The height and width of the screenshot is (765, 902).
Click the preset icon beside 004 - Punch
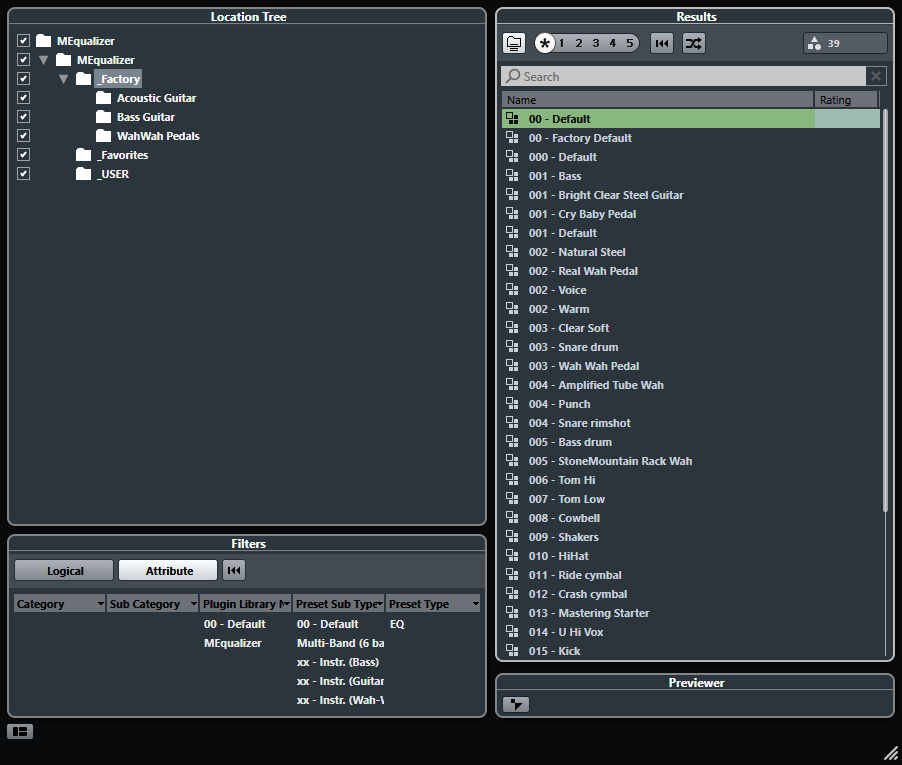pos(512,403)
